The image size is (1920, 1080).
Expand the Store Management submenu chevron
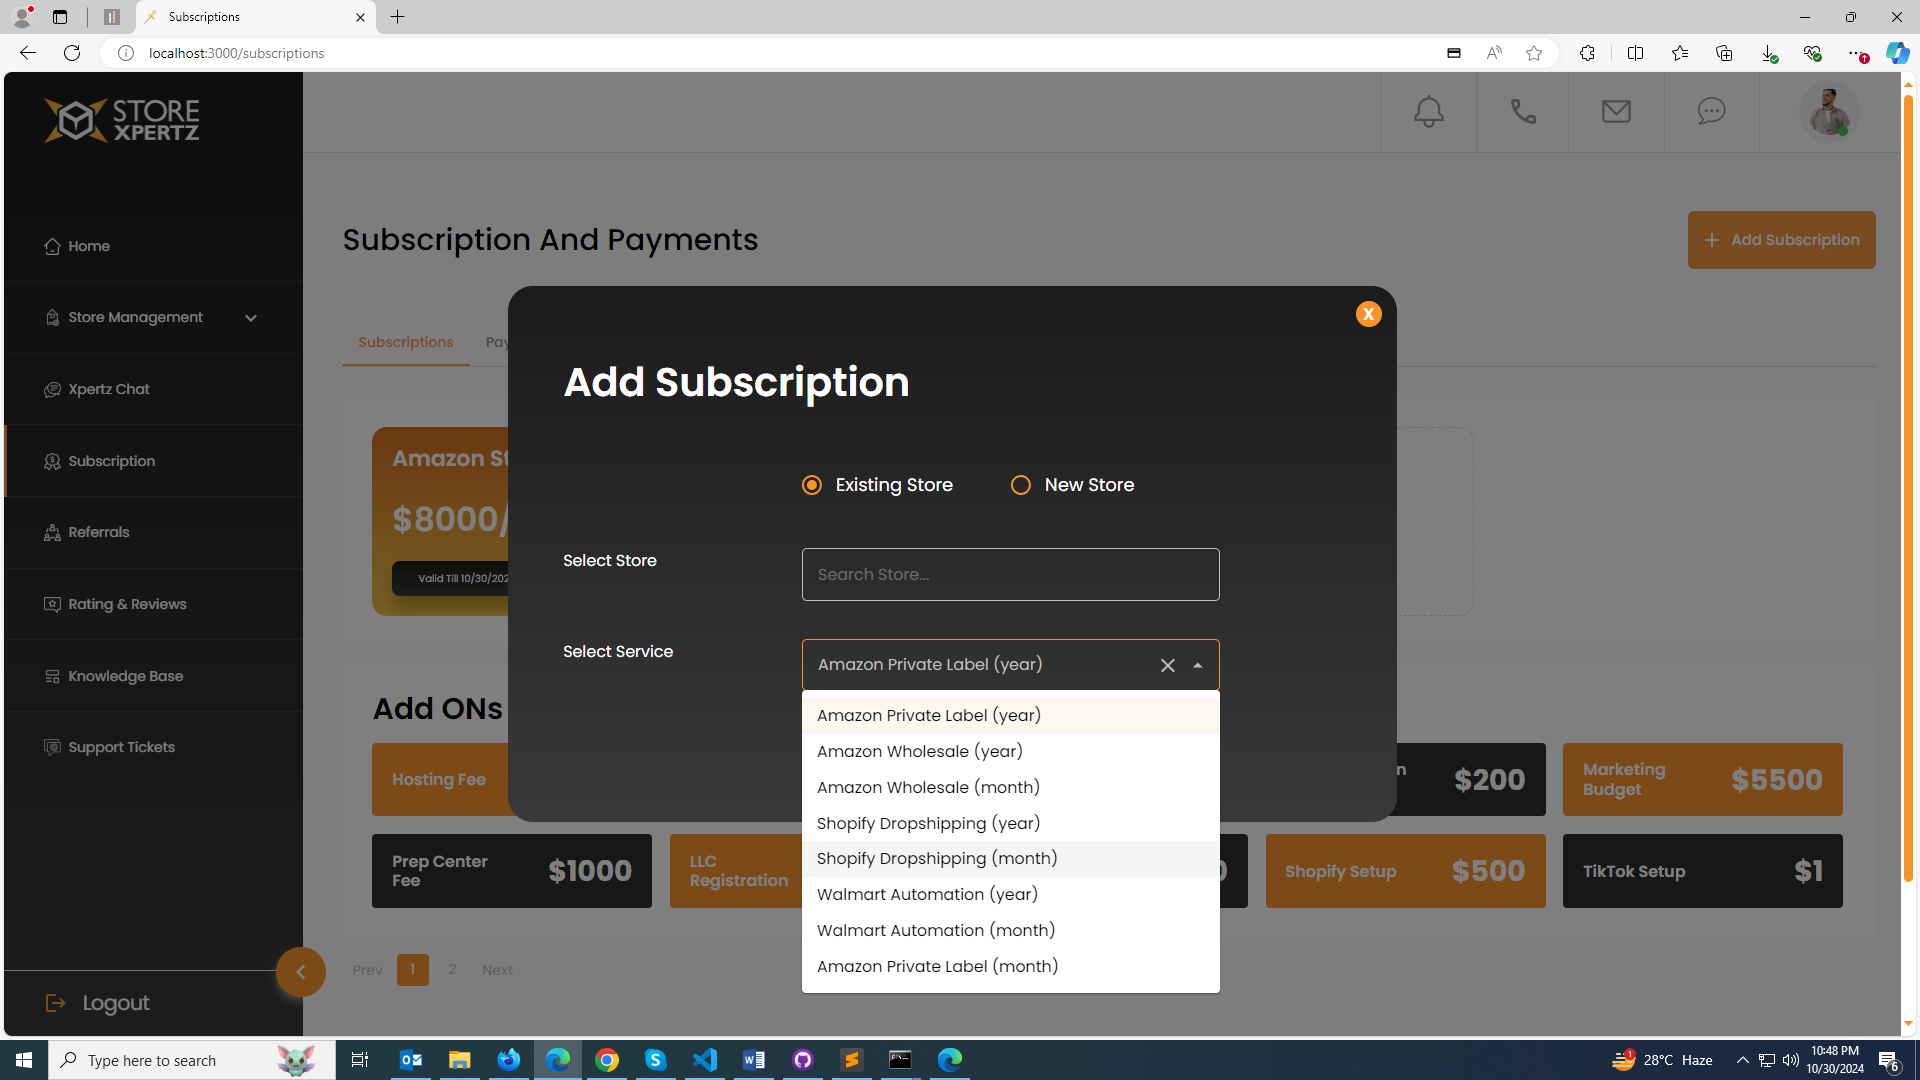(x=251, y=318)
